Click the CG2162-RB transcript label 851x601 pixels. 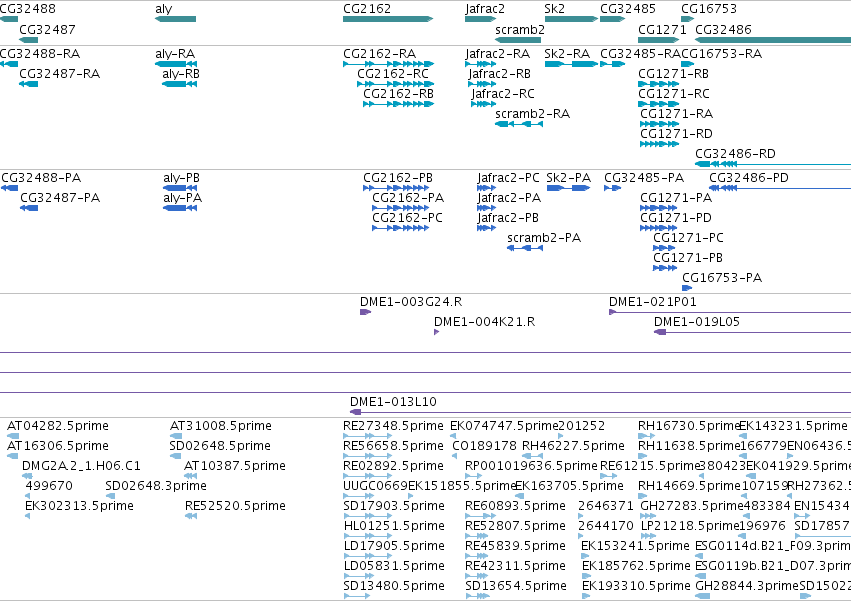tap(398, 94)
